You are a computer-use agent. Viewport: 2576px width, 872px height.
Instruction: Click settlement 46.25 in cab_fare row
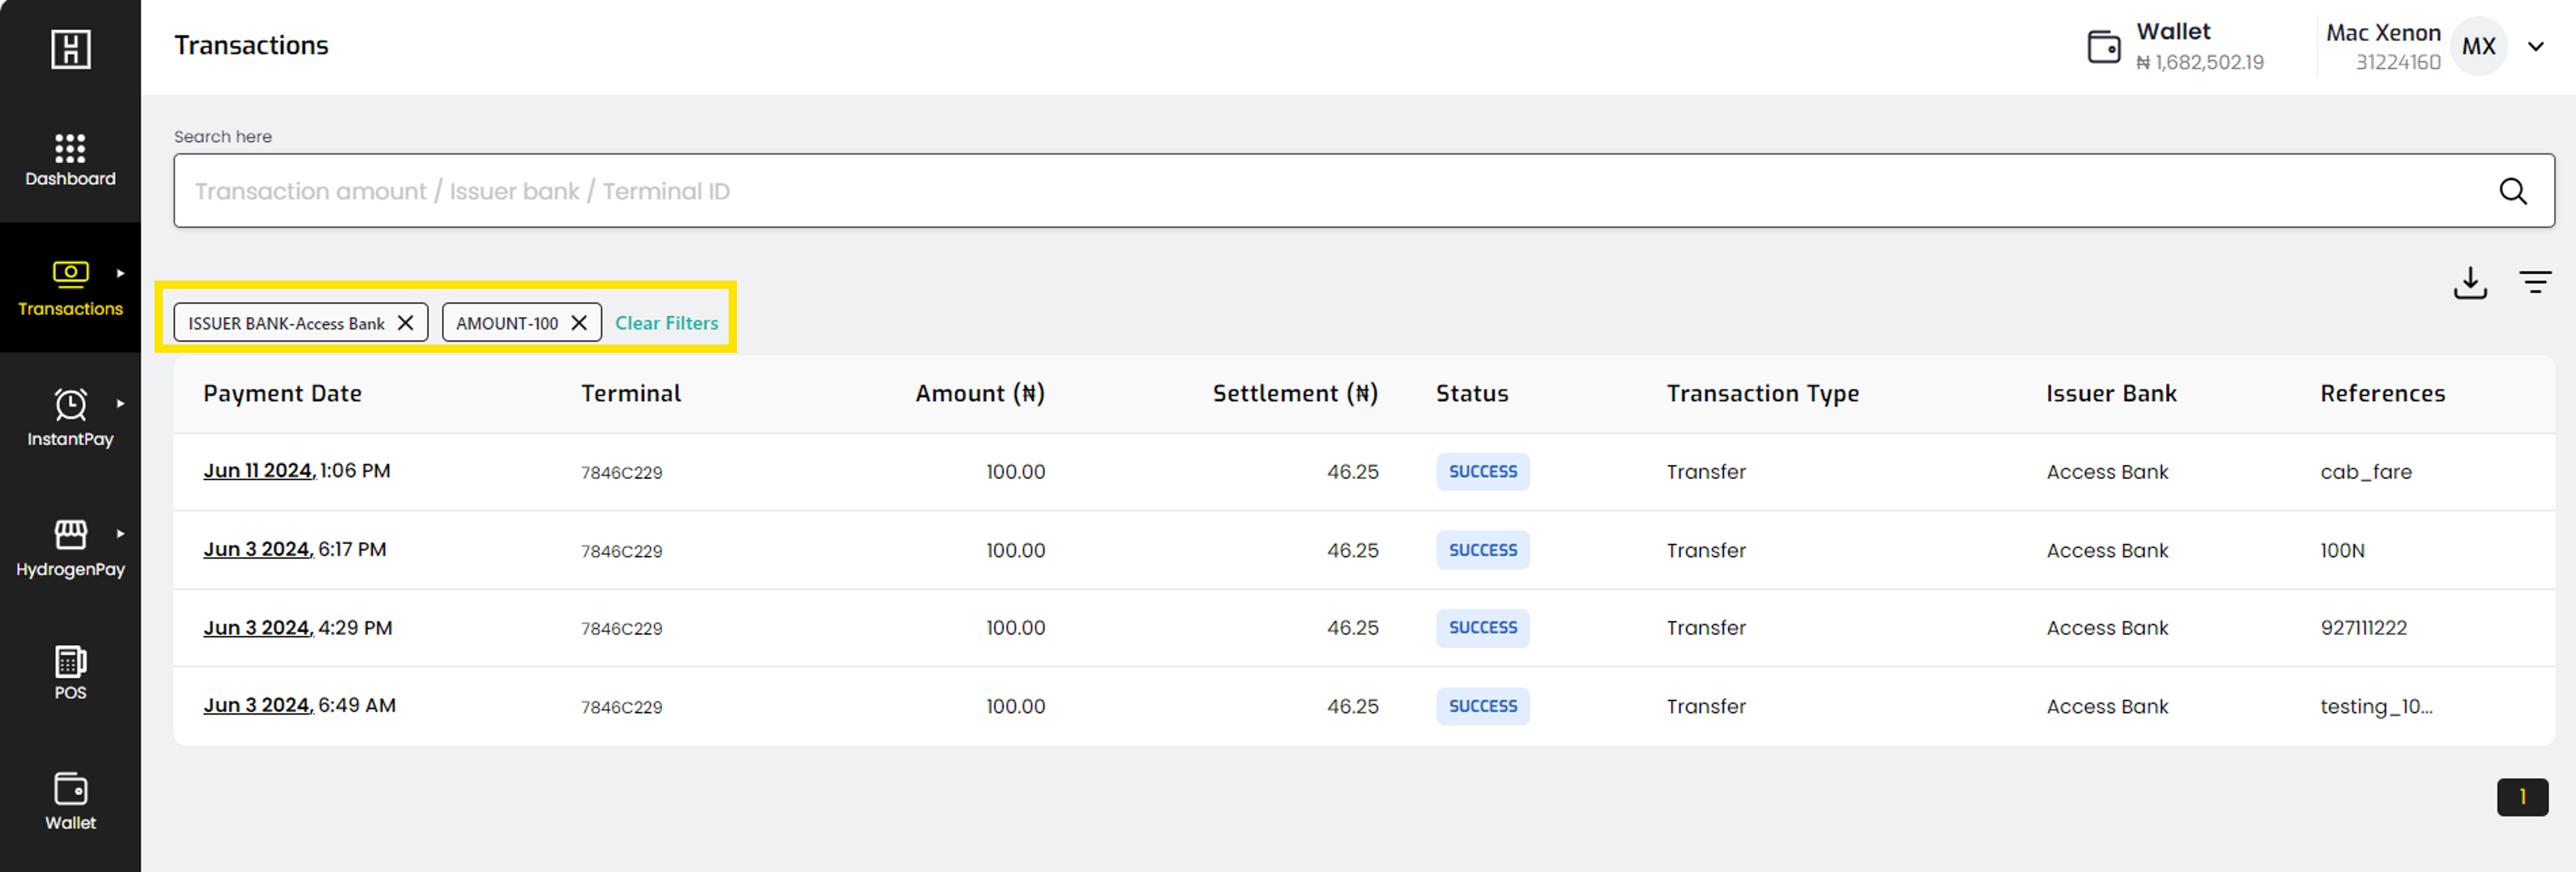coord(1352,472)
